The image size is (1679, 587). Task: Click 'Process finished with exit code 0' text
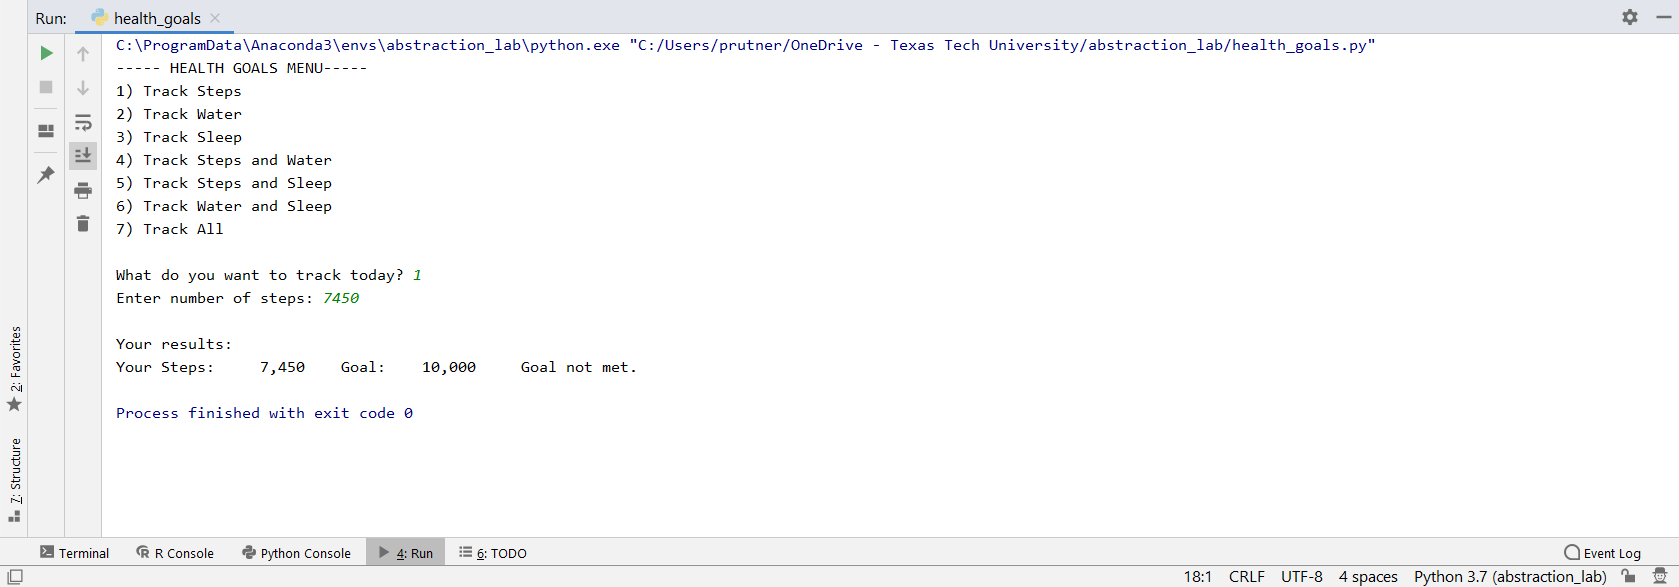[264, 413]
